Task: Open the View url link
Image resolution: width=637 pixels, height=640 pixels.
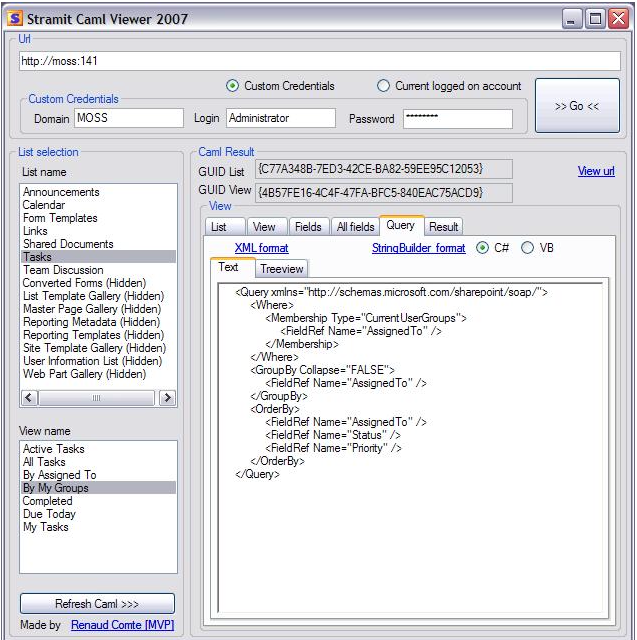Action: pyautogui.click(x=596, y=171)
